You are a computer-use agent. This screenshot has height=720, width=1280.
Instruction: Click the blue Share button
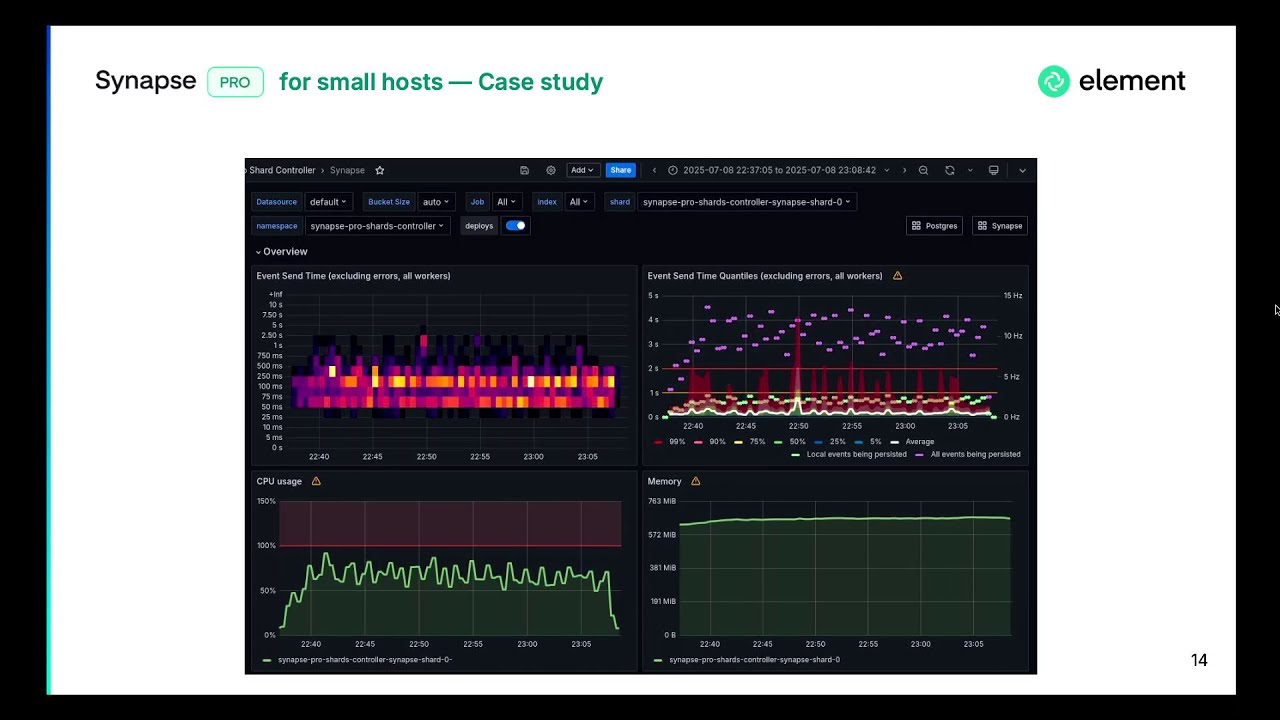click(x=621, y=170)
